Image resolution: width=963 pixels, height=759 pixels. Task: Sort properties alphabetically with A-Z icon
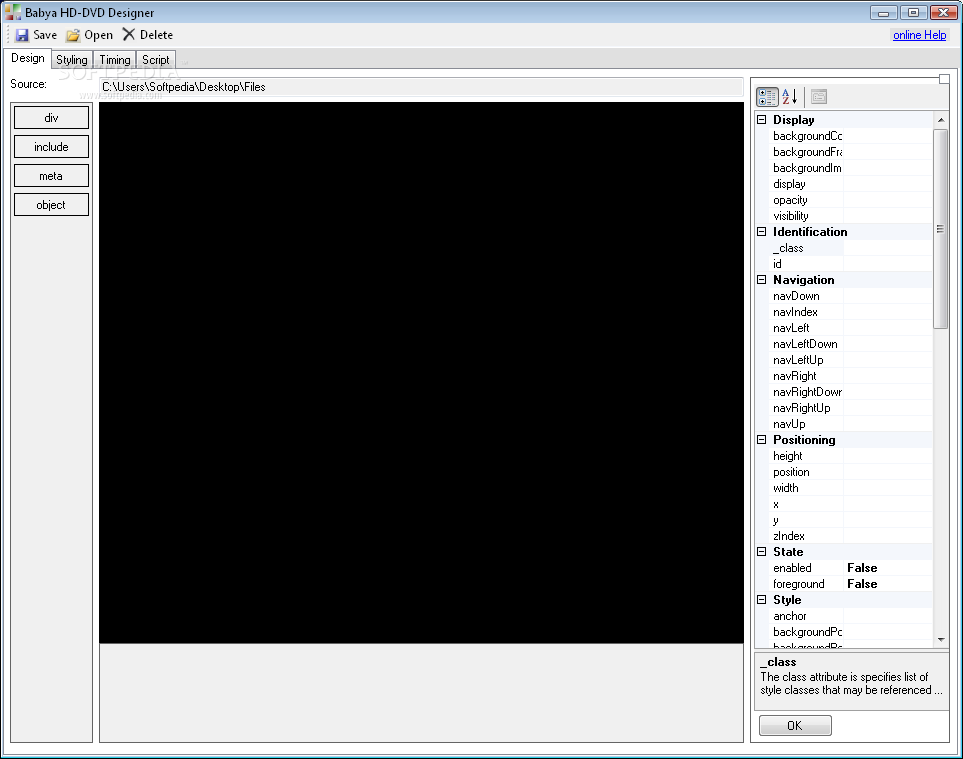(790, 96)
